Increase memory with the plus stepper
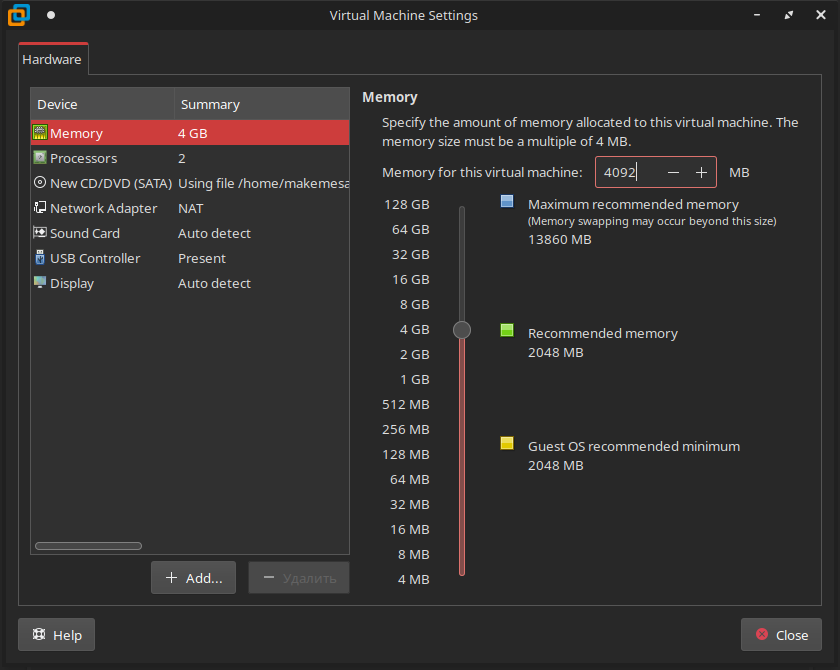 [701, 173]
